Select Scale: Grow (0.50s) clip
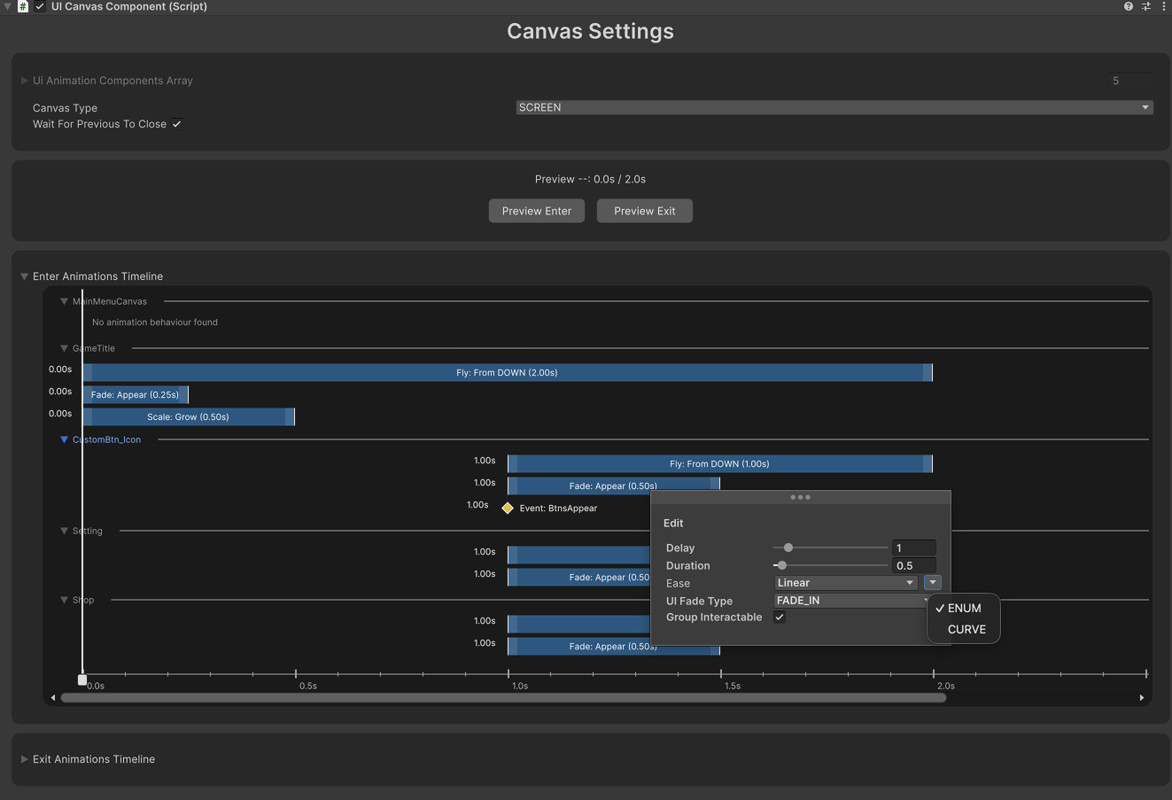Screen dimensions: 1172x800 pyautogui.click(x=188, y=417)
